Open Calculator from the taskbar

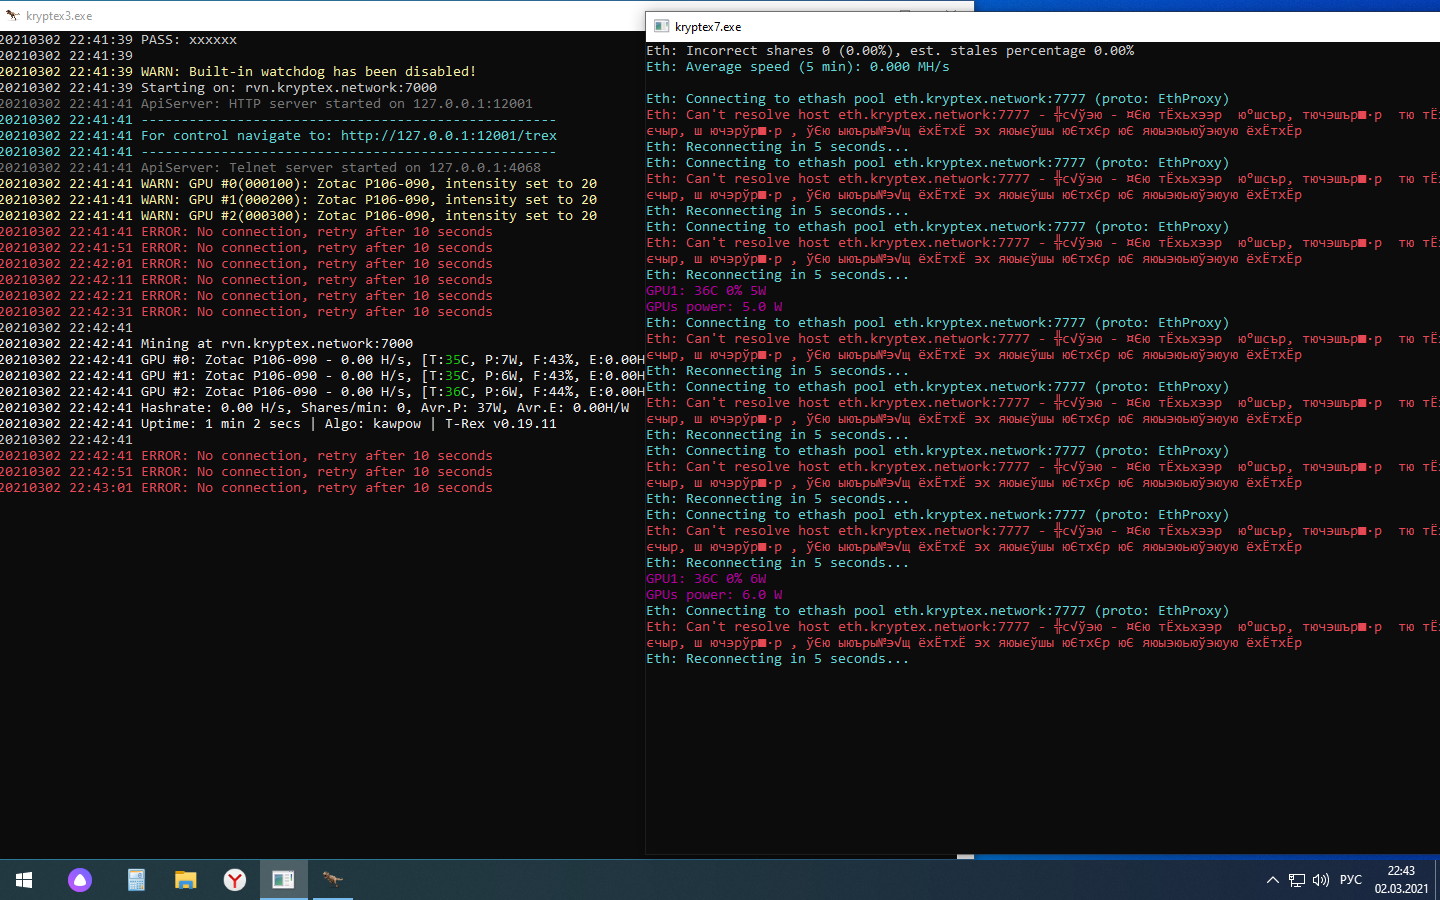tap(136, 880)
